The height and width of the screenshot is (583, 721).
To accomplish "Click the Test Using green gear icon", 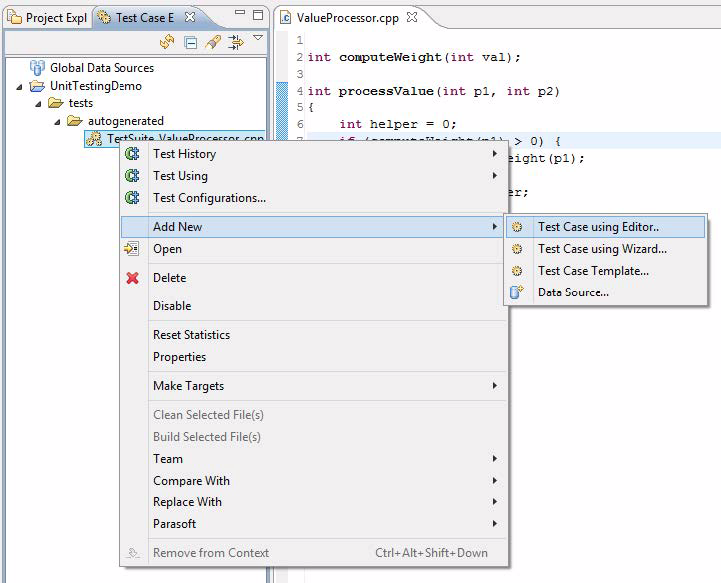I will click(132, 176).
